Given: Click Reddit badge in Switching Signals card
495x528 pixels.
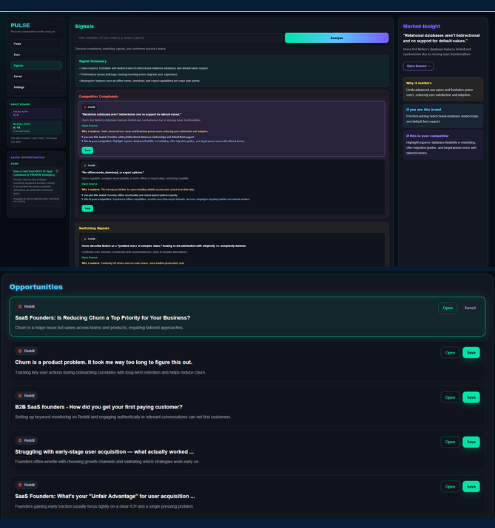Looking at the screenshot, I should click(90, 239).
